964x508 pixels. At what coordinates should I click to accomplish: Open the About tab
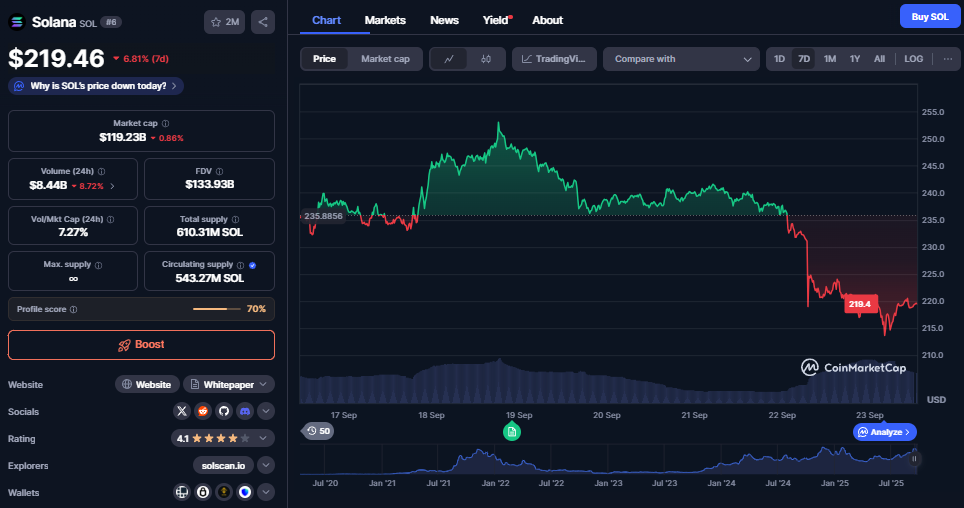[547, 20]
